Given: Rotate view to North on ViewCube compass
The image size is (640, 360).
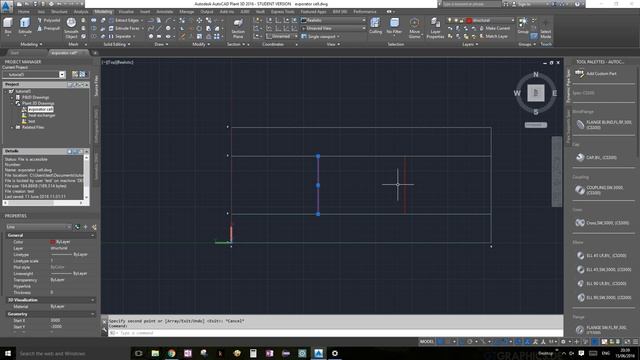Looking at the screenshot, I should (x=536, y=74).
